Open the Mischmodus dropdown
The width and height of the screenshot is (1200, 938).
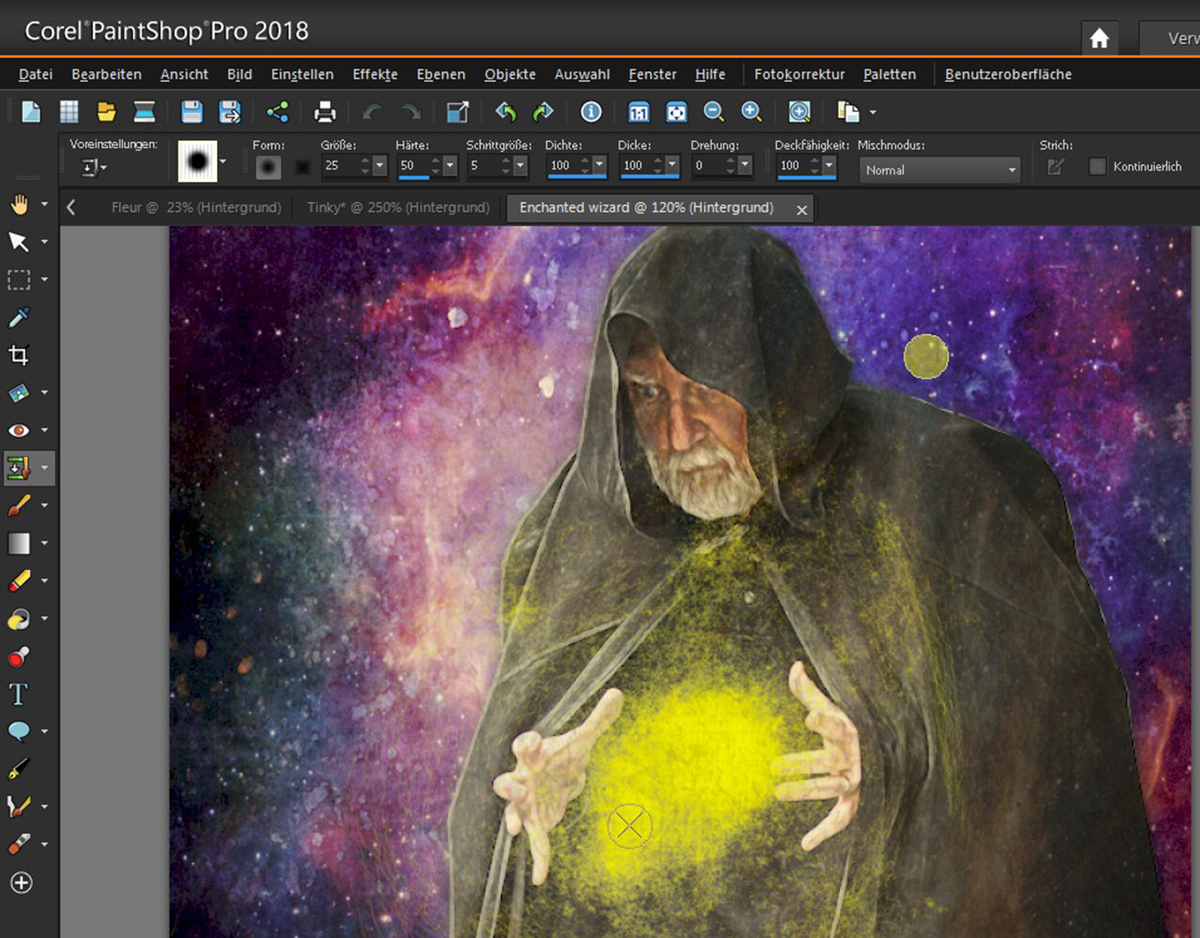(x=939, y=170)
